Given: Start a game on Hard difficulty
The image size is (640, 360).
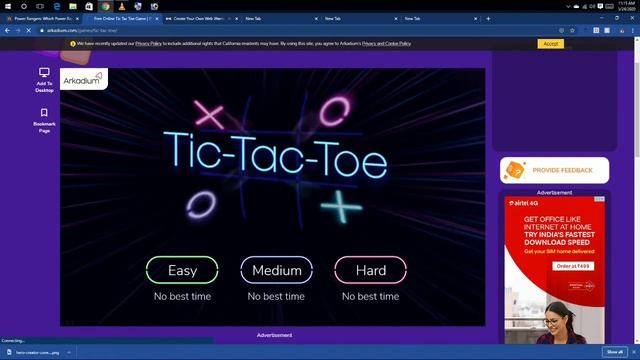Looking at the screenshot, I should (371, 270).
